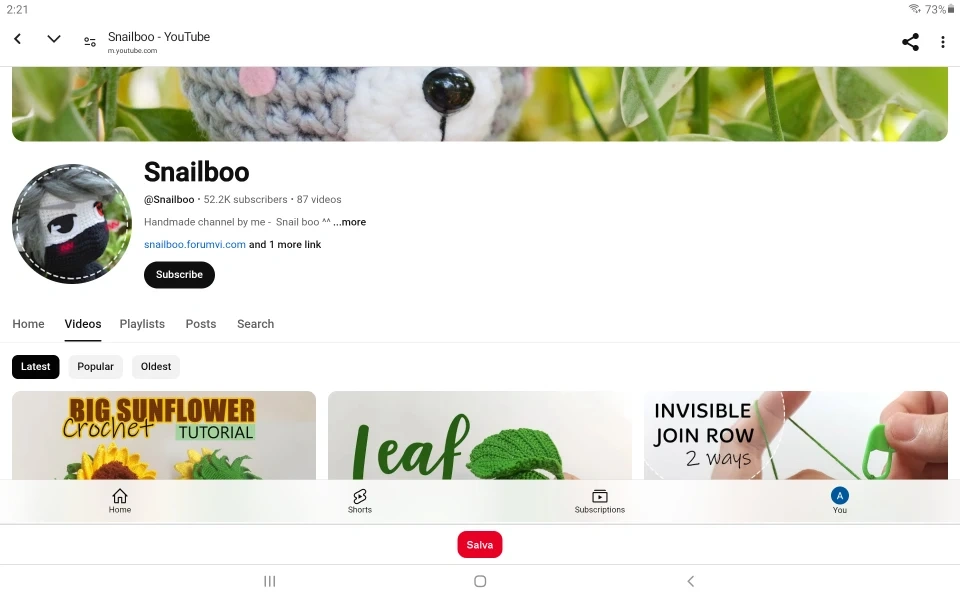Tap the share icon in browser bar
The image size is (960, 600).
tap(910, 42)
